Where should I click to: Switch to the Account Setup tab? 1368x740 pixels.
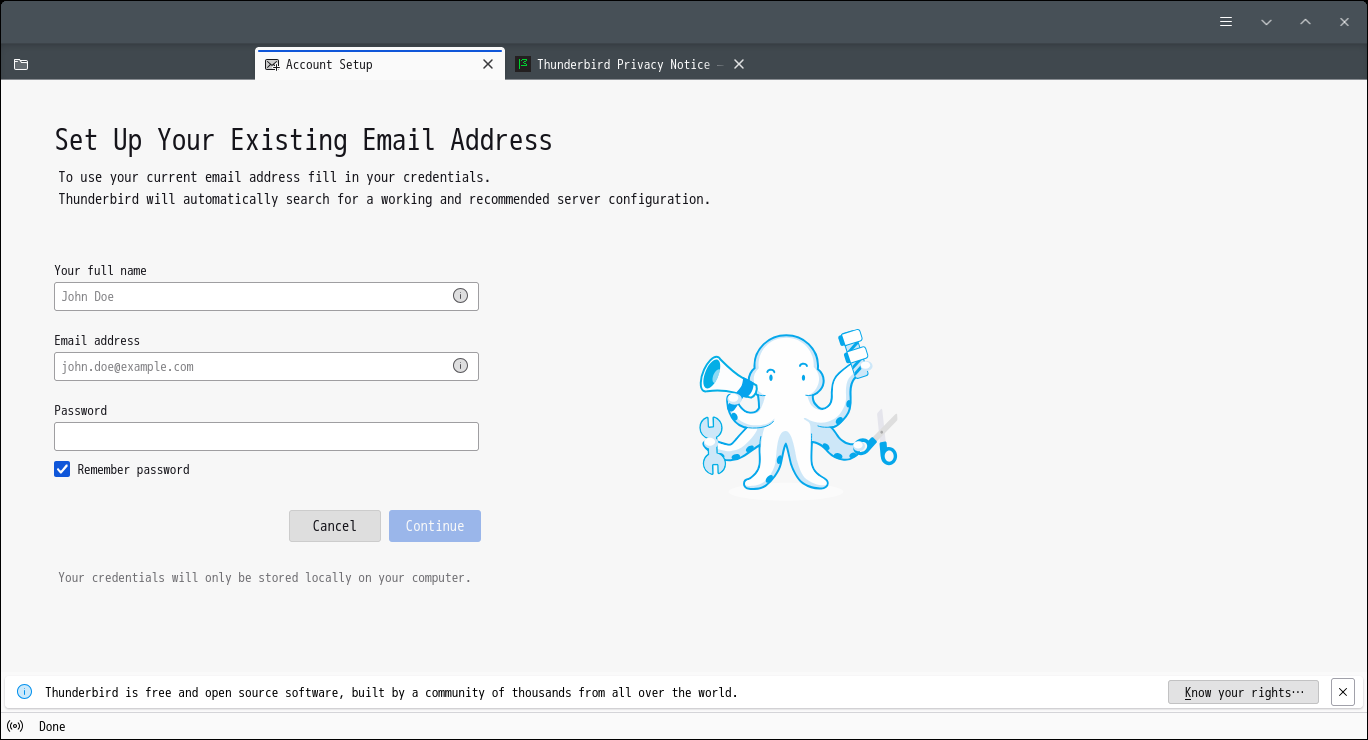coord(380,64)
